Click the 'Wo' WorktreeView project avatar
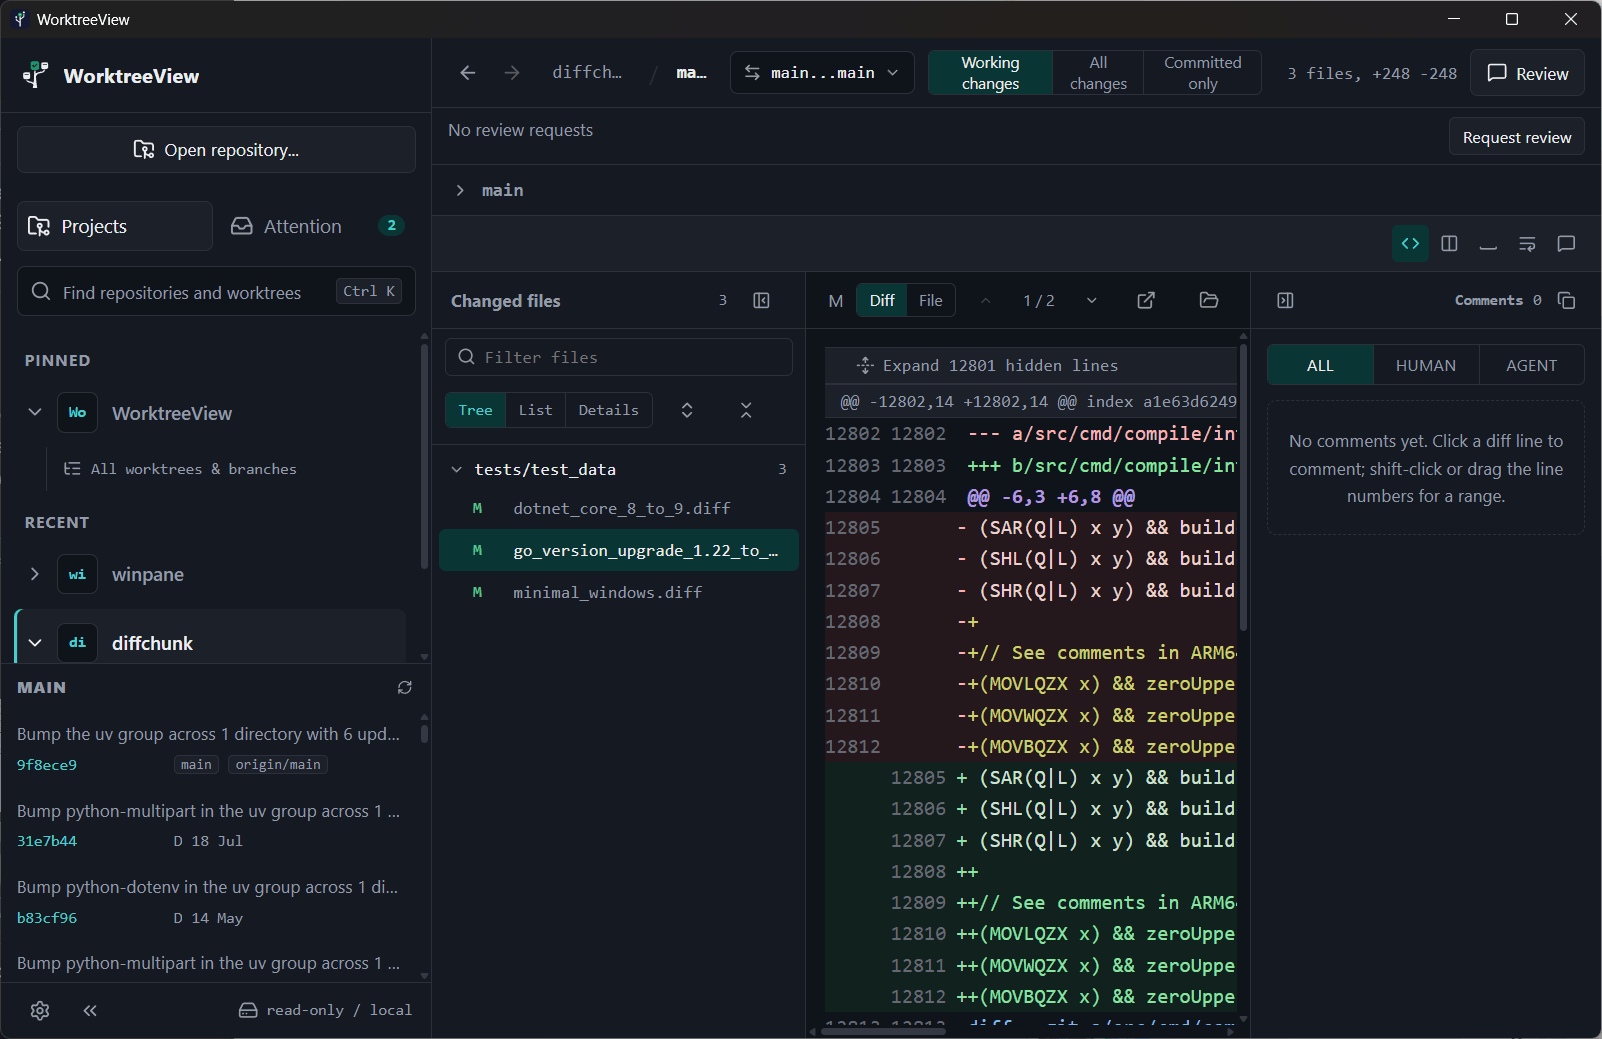Image resolution: width=1602 pixels, height=1039 pixels. [77, 413]
